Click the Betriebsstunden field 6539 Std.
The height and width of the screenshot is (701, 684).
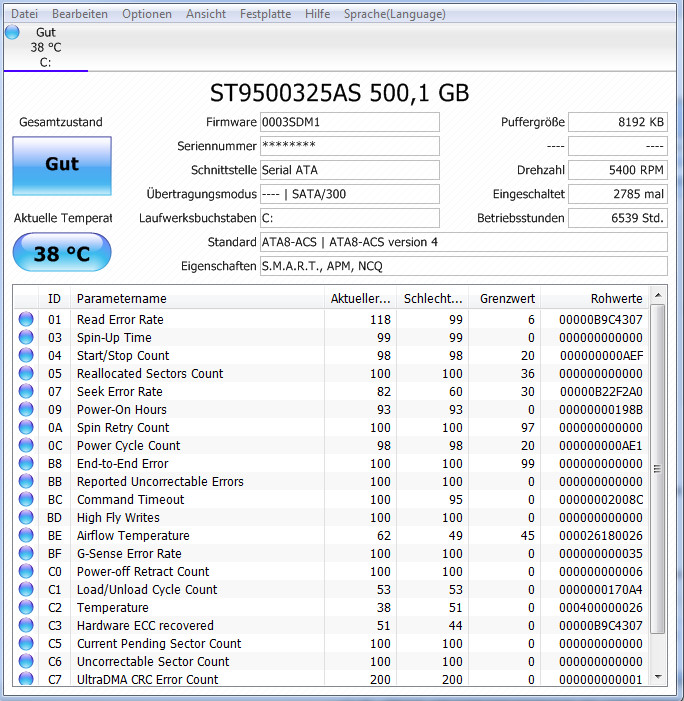618,218
